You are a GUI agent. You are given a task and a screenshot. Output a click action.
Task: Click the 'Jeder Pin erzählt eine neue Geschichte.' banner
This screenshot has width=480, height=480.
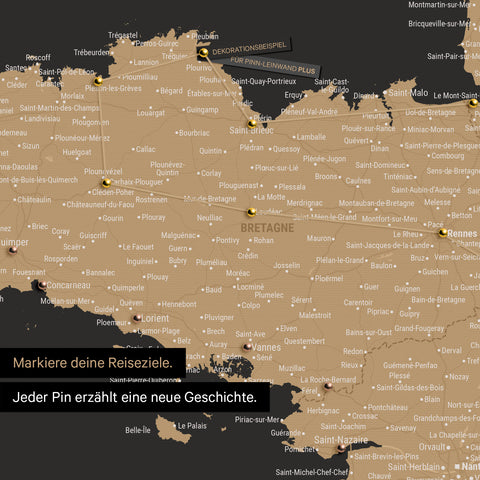(135, 397)
